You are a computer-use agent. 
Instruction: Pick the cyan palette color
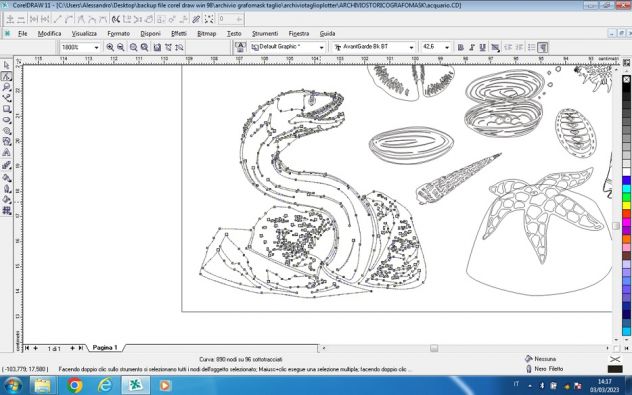click(x=626, y=188)
